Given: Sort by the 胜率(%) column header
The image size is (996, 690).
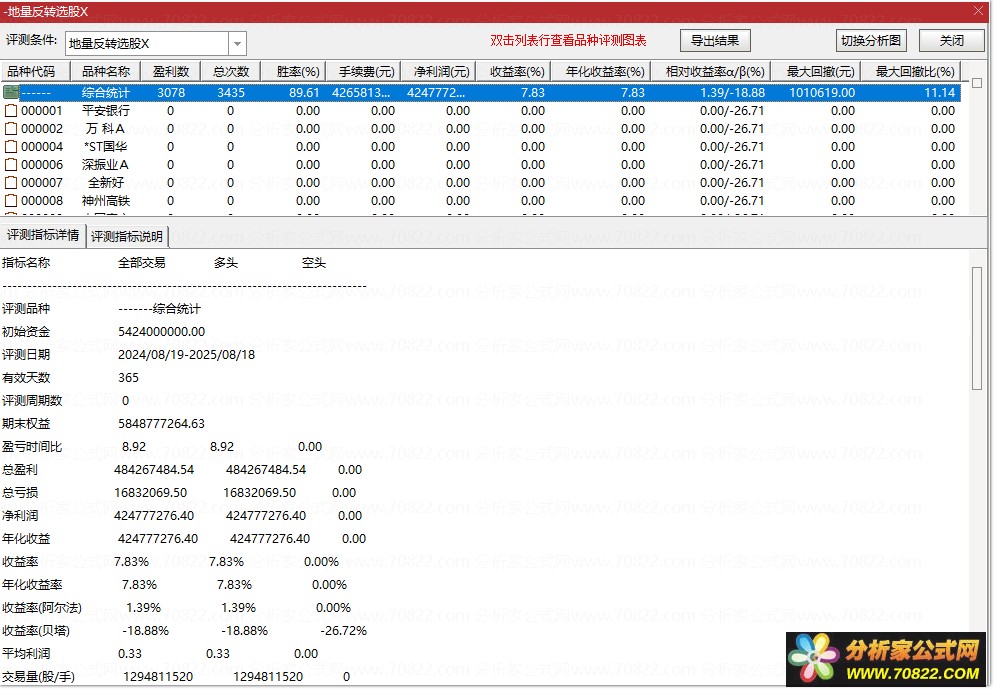Looking at the screenshot, I should click(298, 72).
